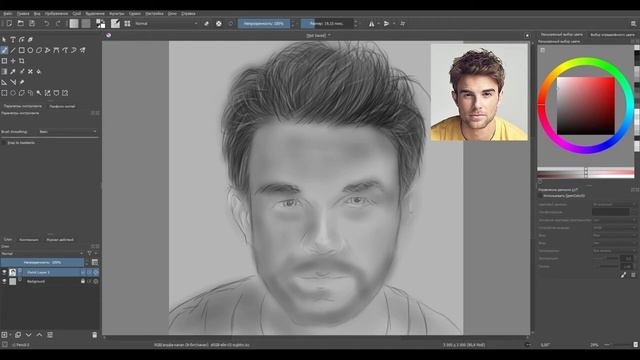The width and height of the screenshot is (640, 360).
Task: Select the Multibrush tool
Action: tap(82, 50)
